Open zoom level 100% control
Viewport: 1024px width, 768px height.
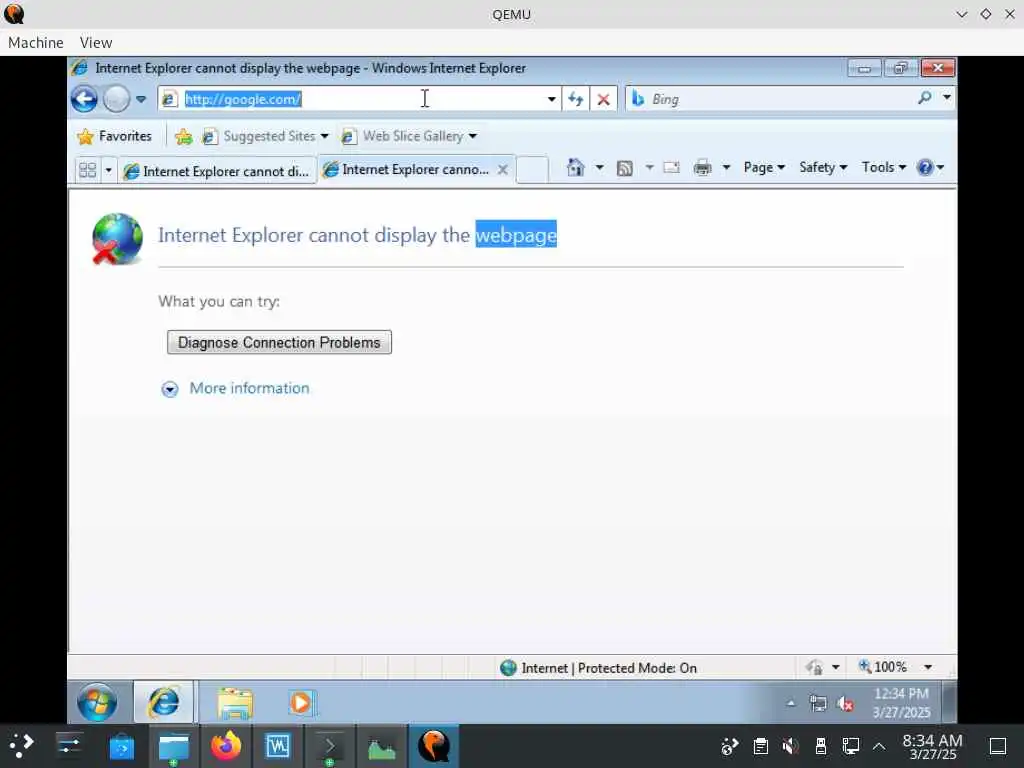pyautogui.click(x=884, y=667)
